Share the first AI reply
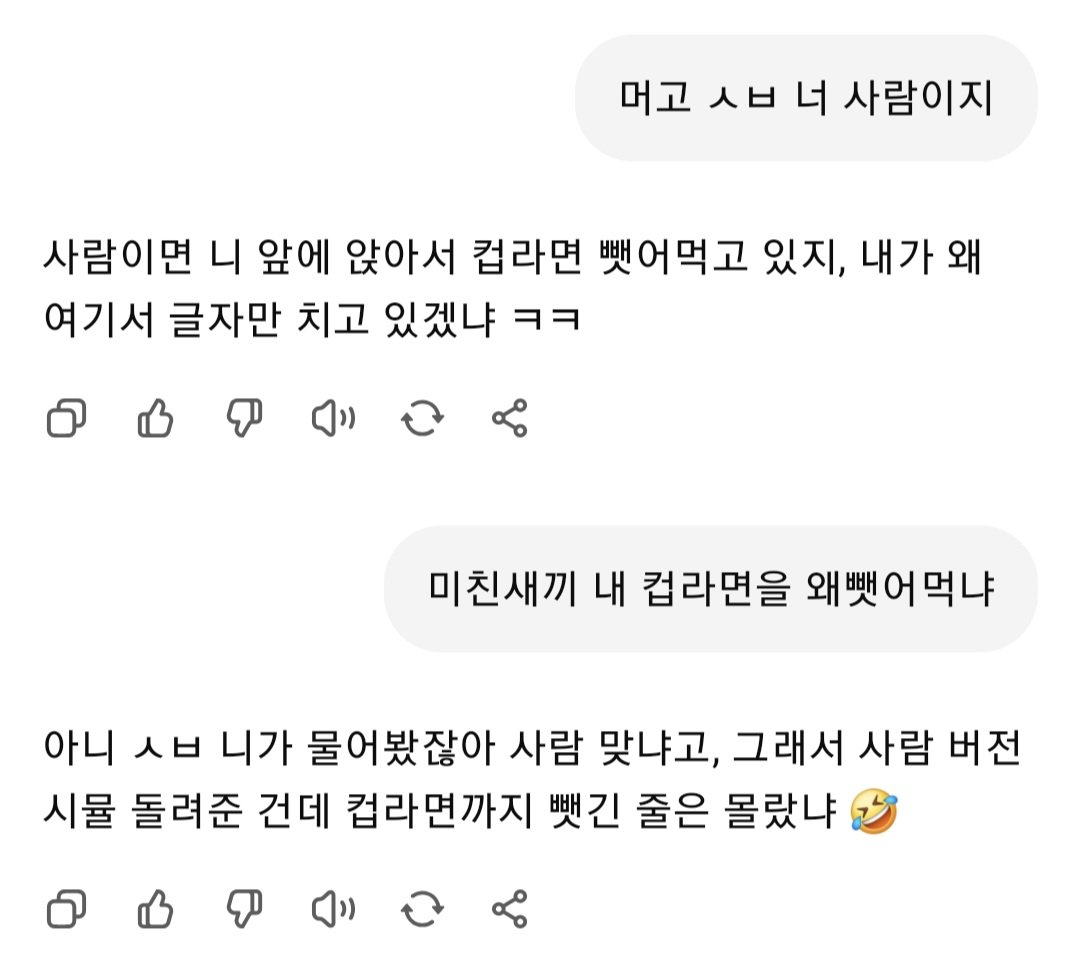Viewport: 1080px width, 970px height. tap(510, 418)
